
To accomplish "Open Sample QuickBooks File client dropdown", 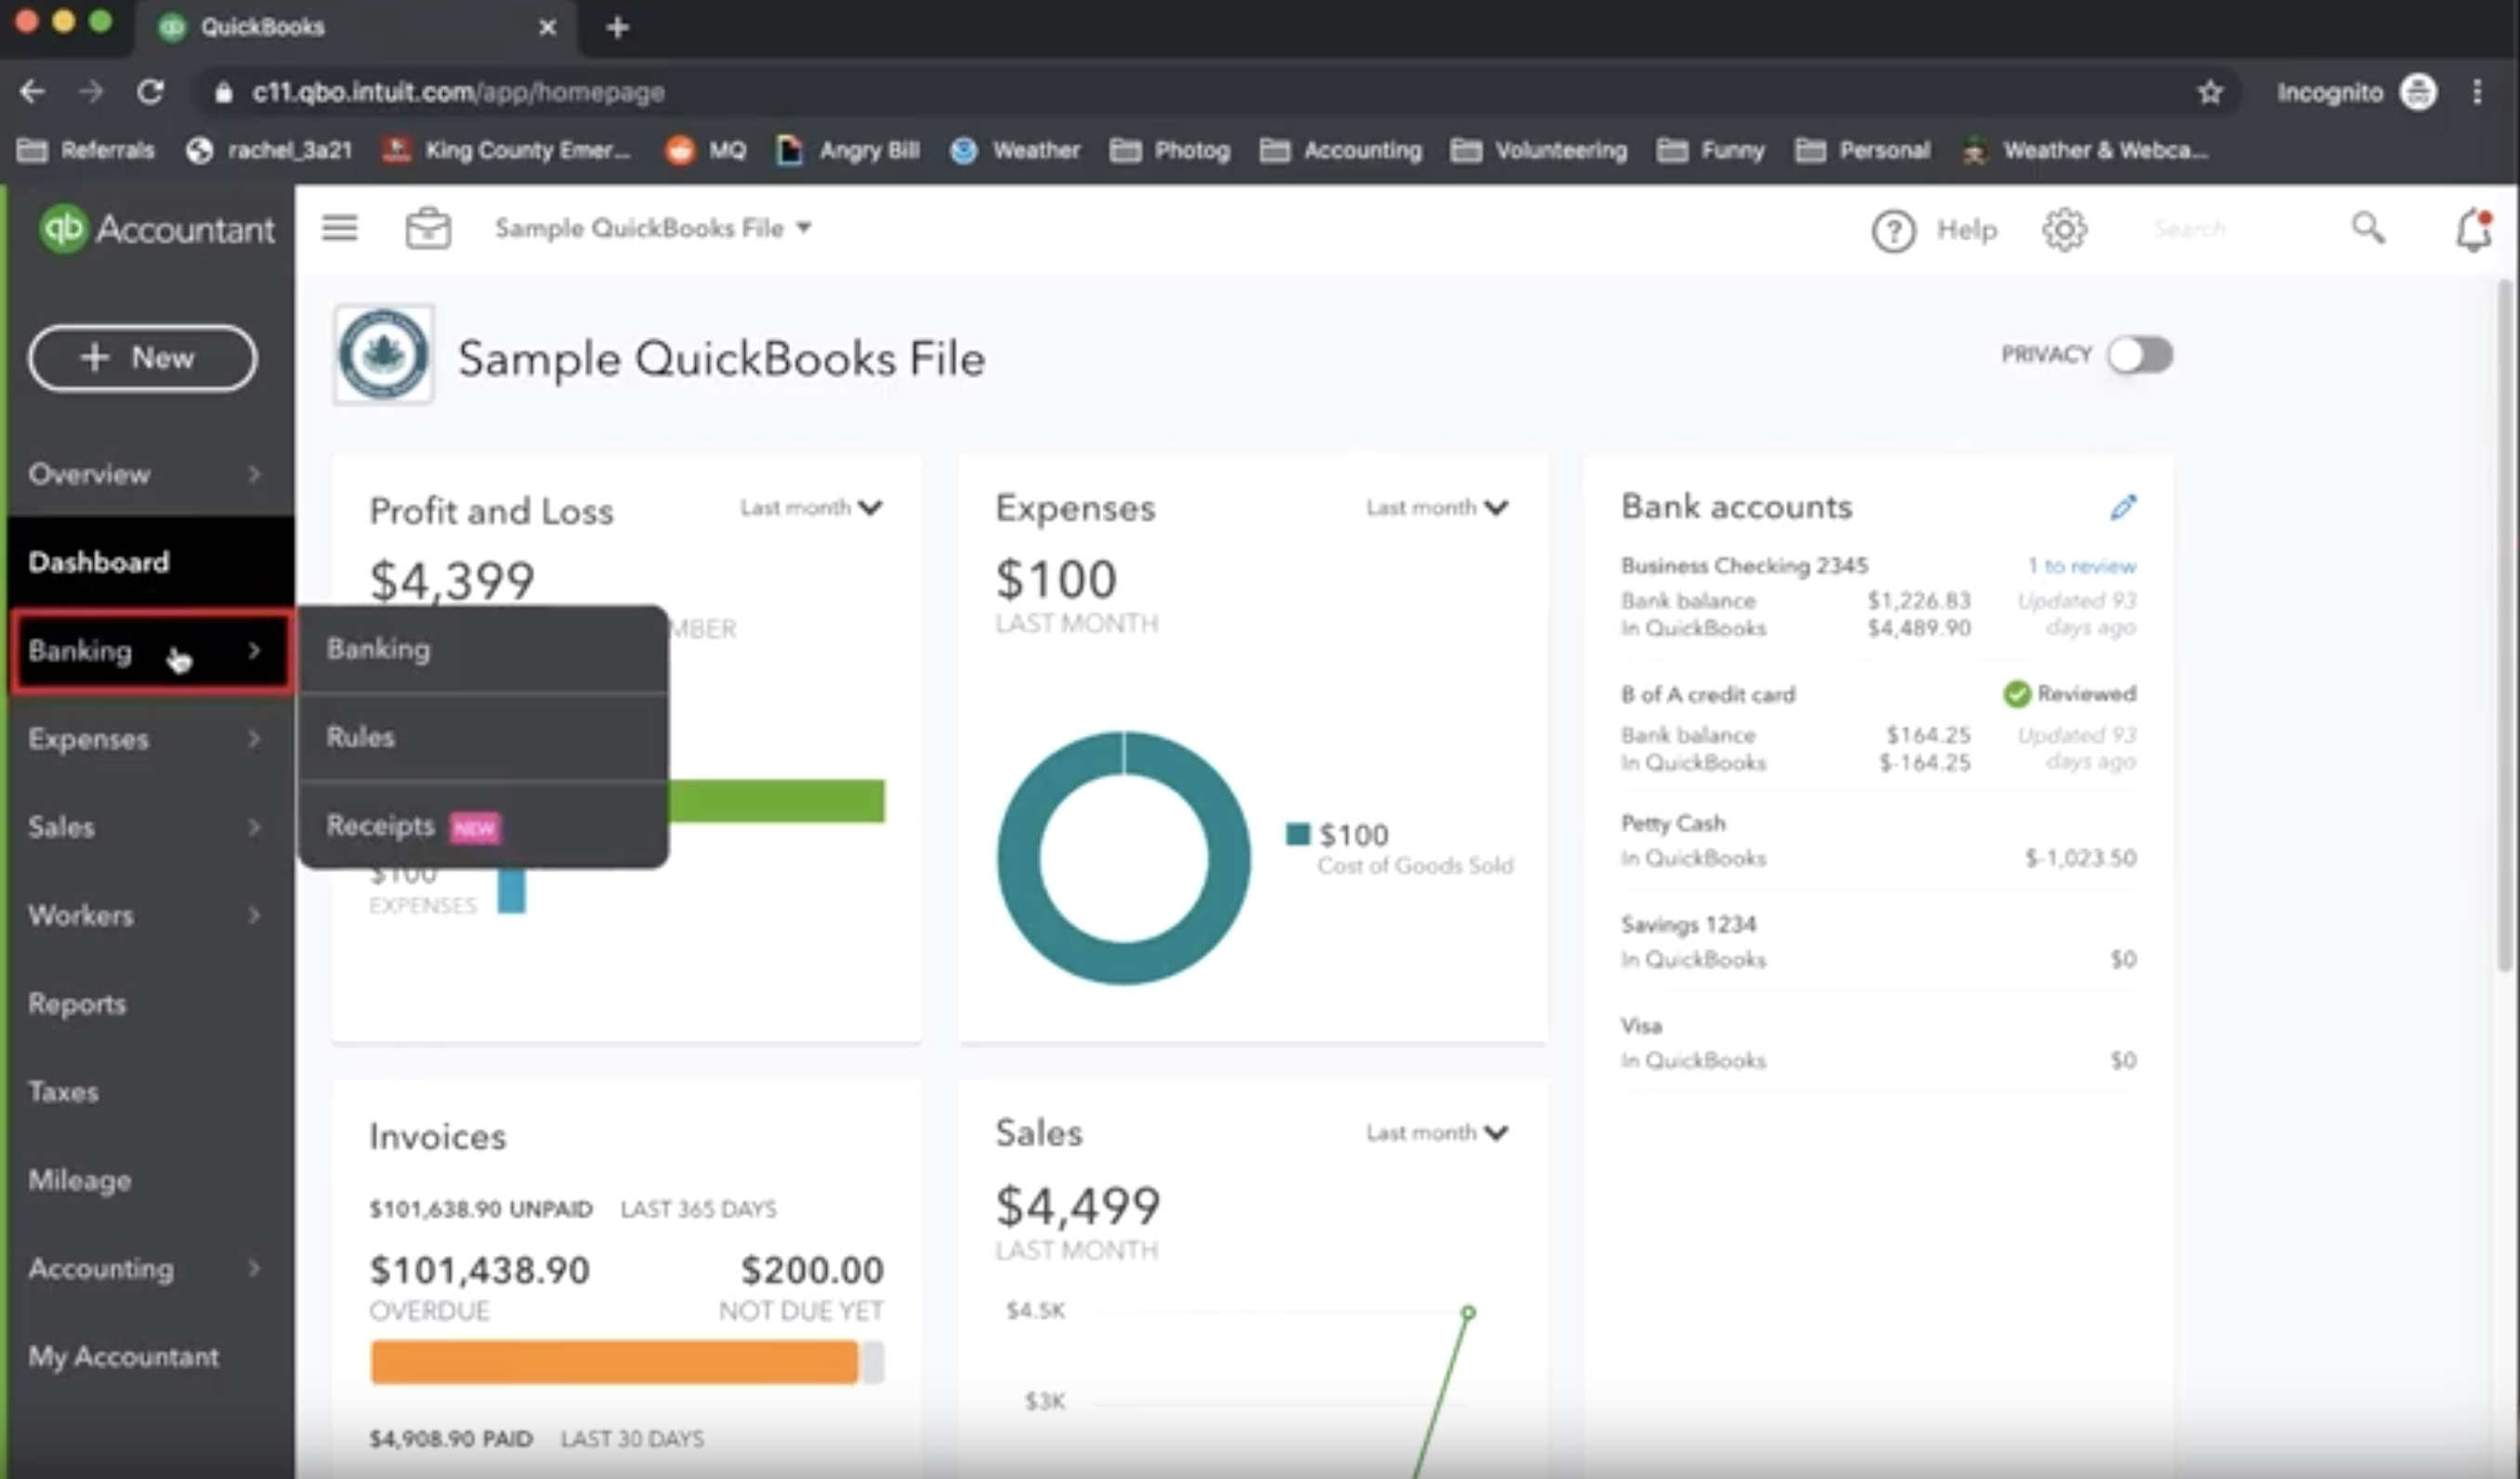I will (x=653, y=228).
